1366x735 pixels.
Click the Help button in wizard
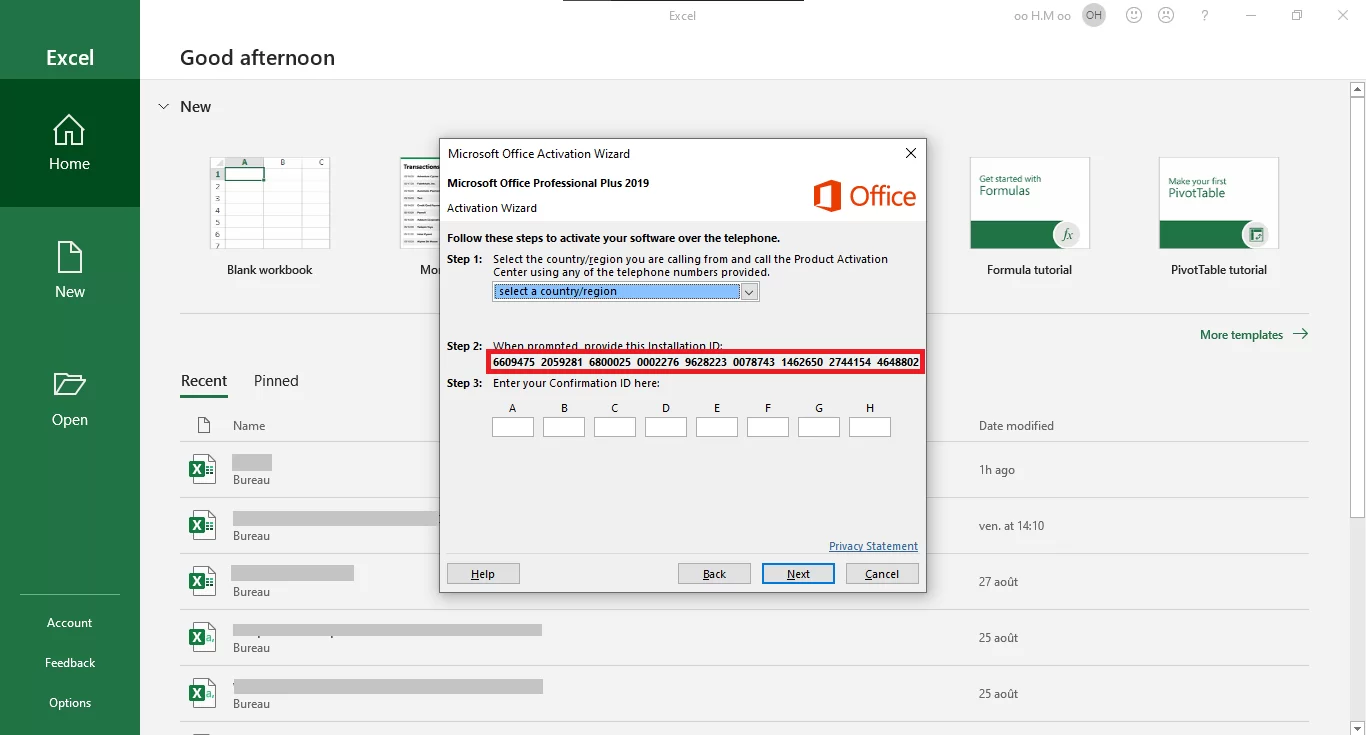[483, 574]
